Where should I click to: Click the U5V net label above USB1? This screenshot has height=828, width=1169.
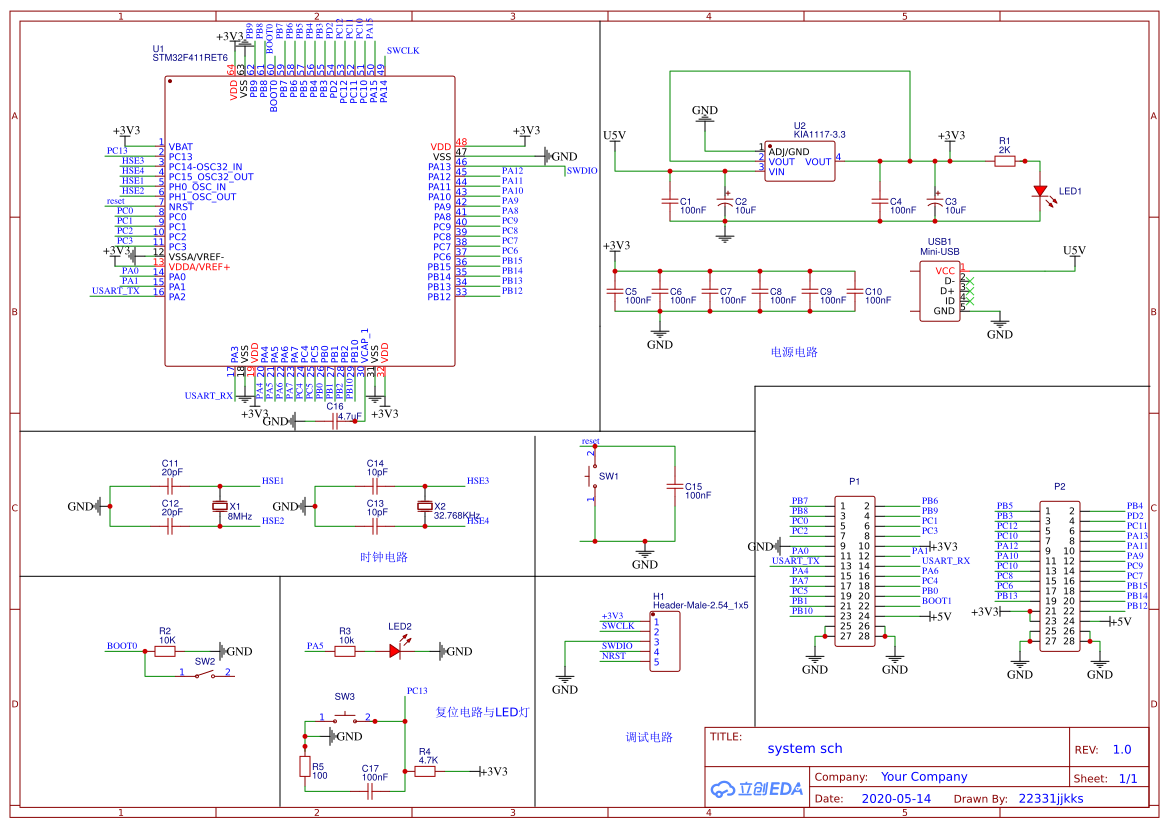(1074, 250)
